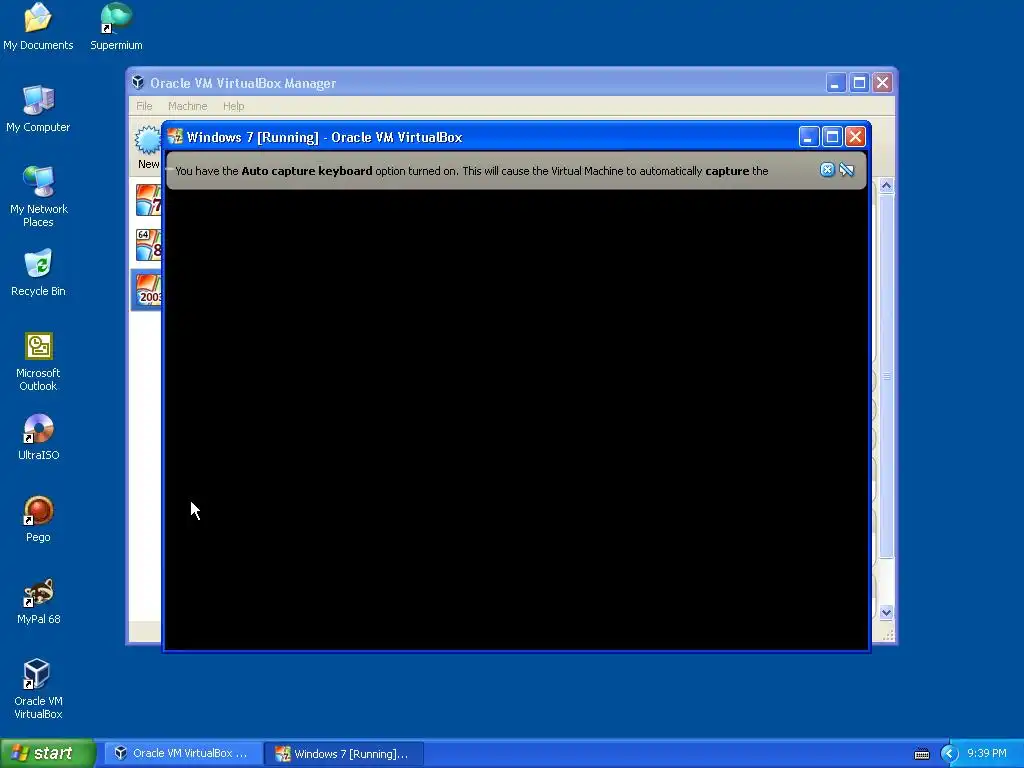
Task: Expand hidden system tray icons arrow
Action: click(949, 754)
